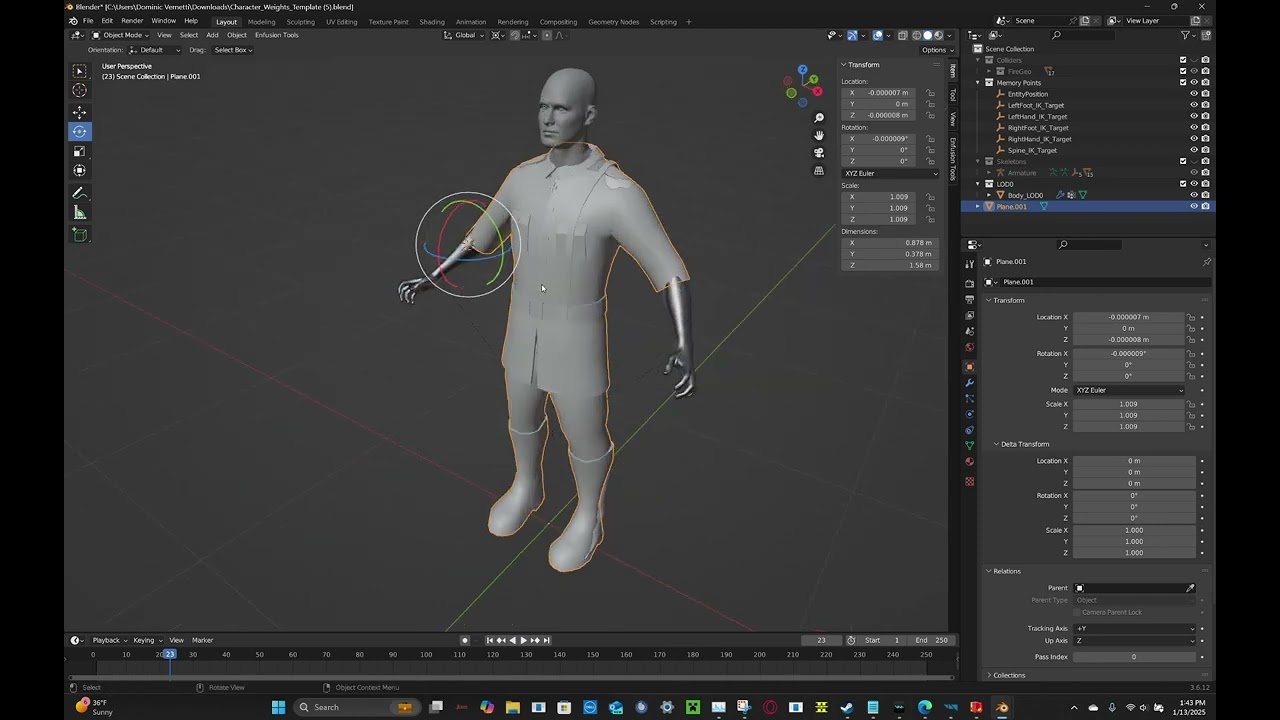Open the Enfusion Tools header menu

tap(276, 35)
